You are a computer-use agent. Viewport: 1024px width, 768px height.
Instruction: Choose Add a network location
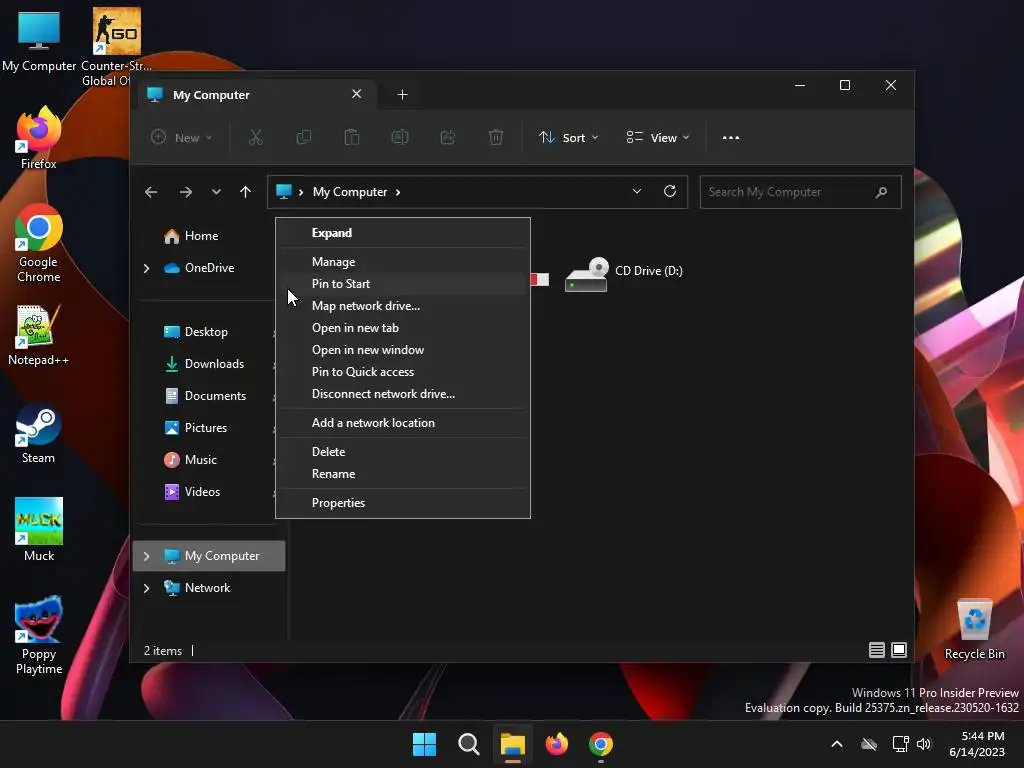pos(403,423)
